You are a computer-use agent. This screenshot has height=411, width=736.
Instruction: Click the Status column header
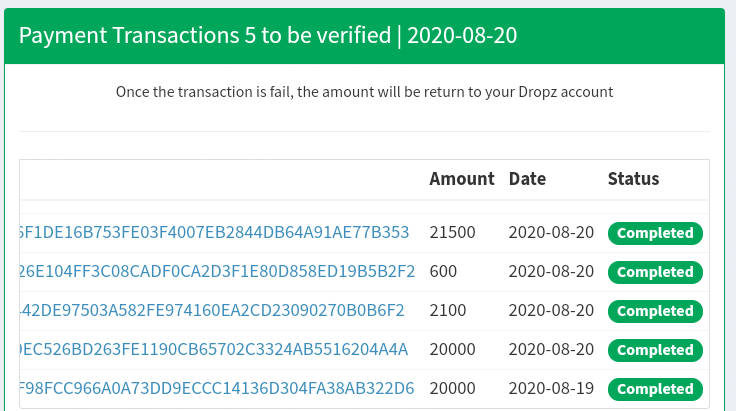pyautogui.click(x=633, y=179)
